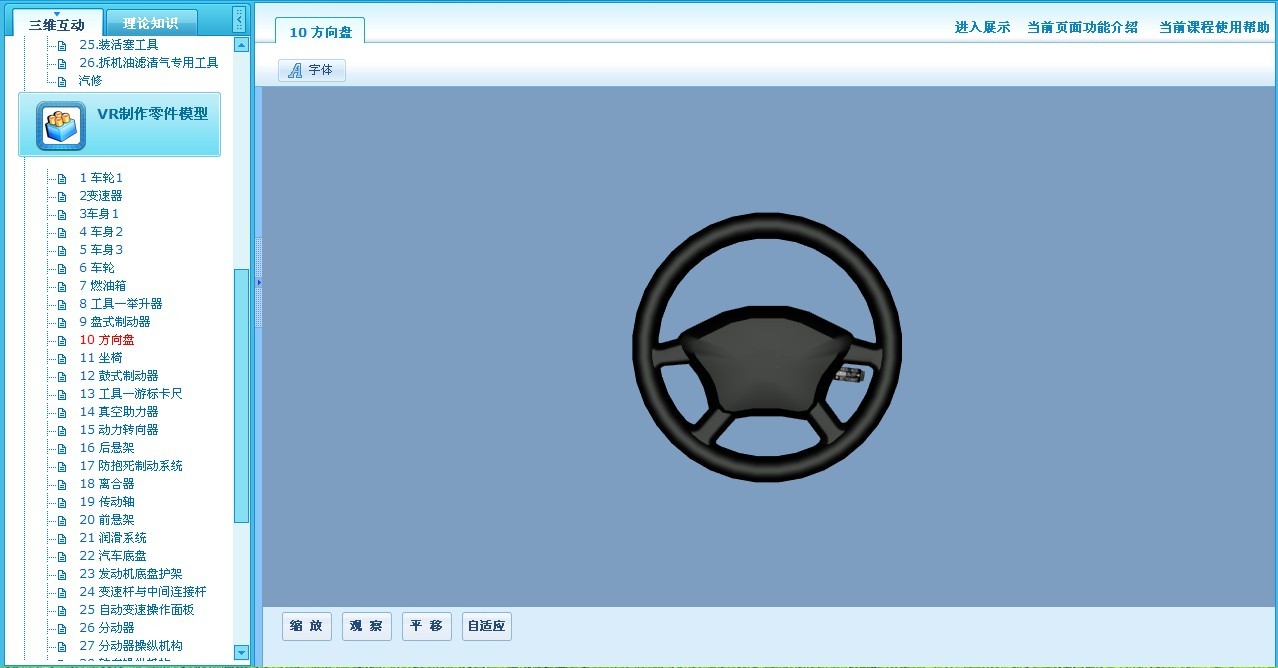Click the 字体 font button
The width and height of the screenshot is (1278, 668).
pos(312,70)
